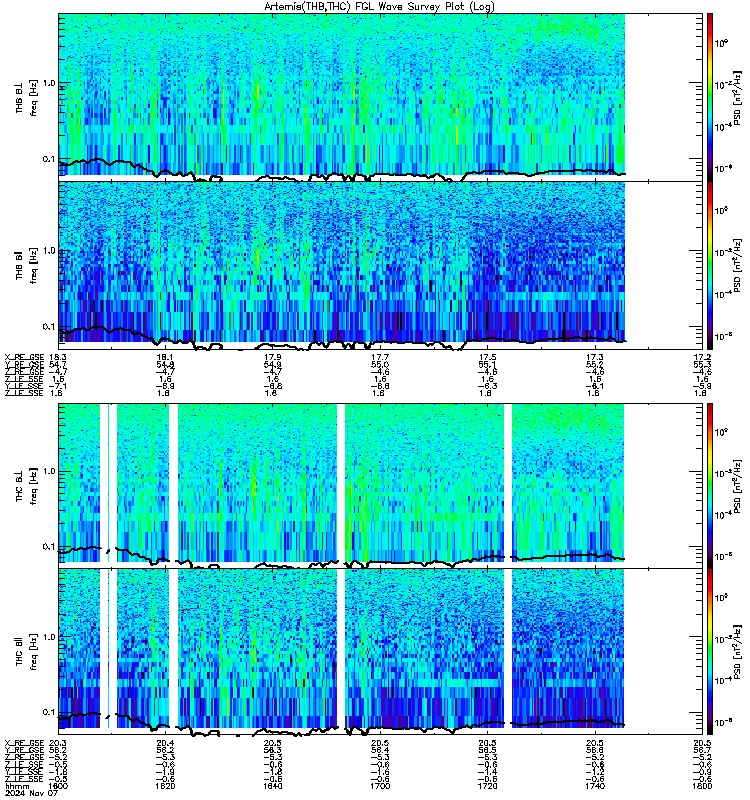Click the '1720' time tick label
The image size is (750, 800).
487,786
